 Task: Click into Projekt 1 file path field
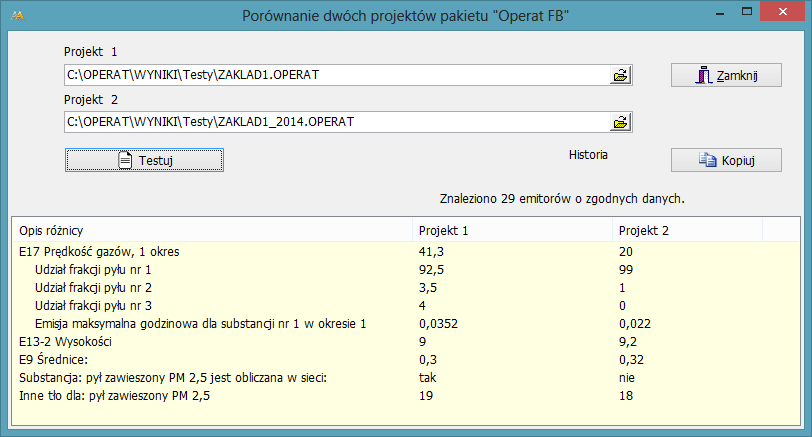click(337, 75)
